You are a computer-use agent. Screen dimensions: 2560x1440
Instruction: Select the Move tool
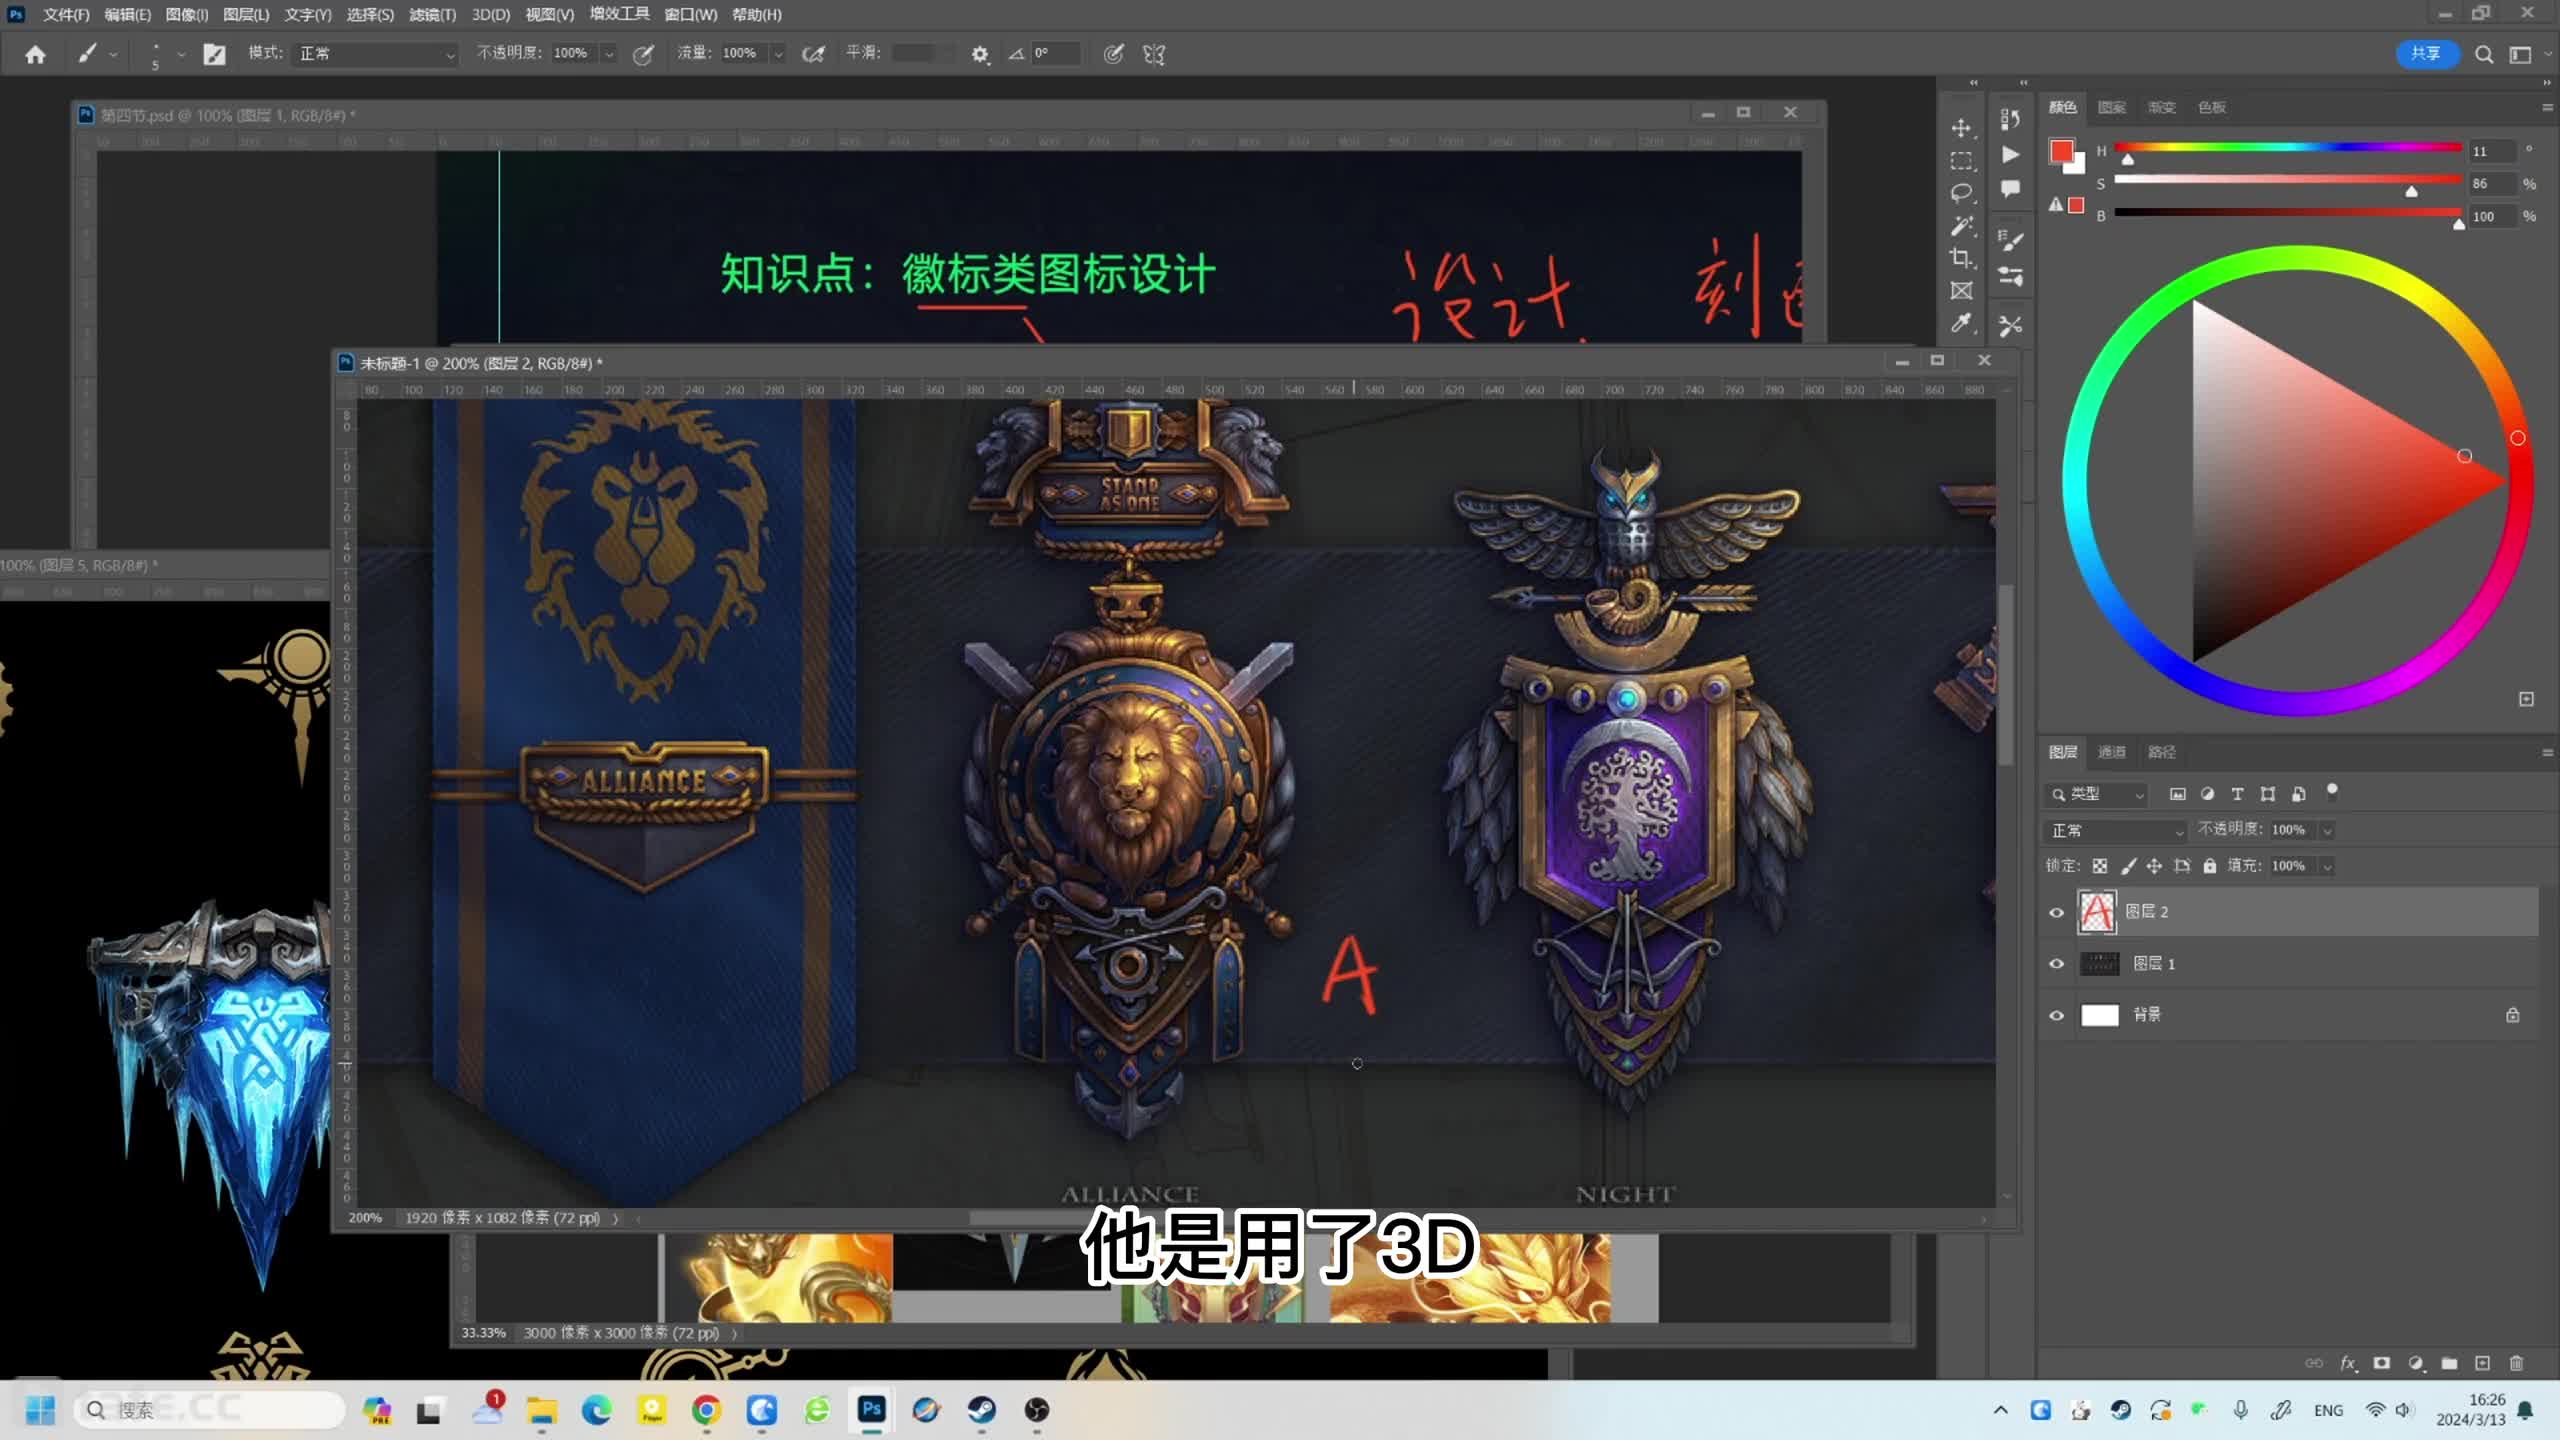1961,128
